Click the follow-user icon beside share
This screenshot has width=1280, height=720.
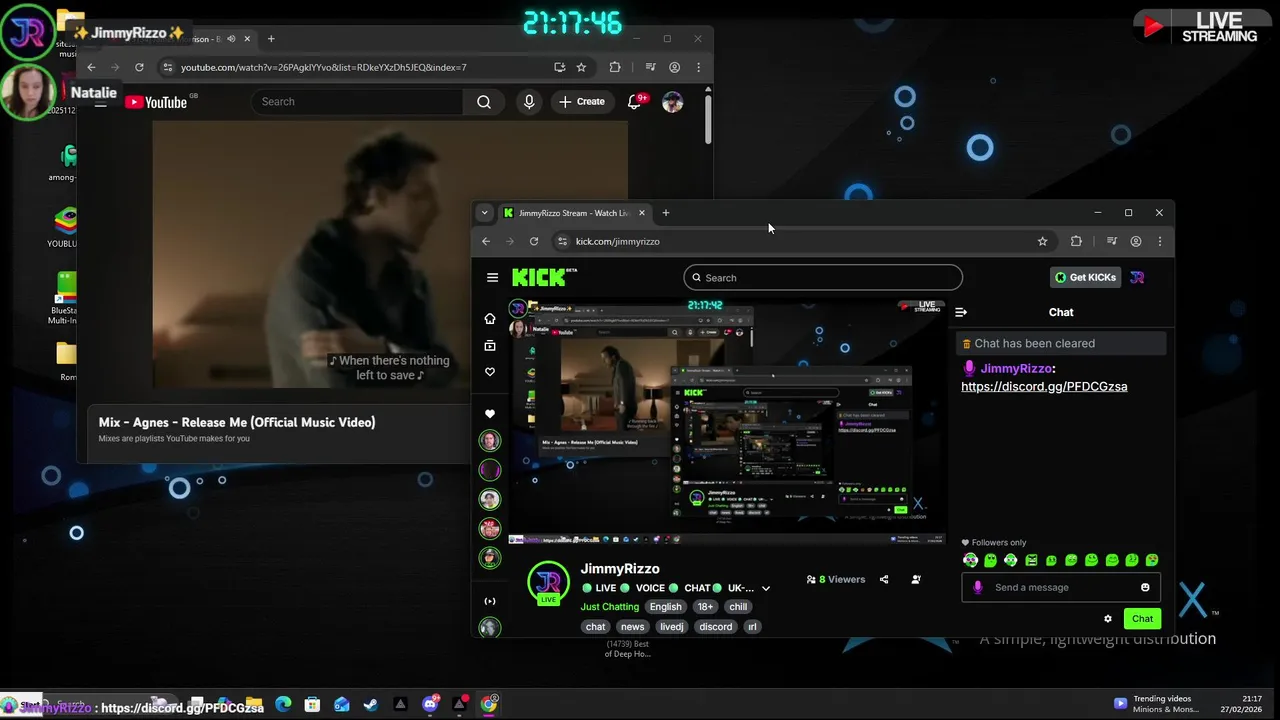pyautogui.click(x=916, y=579)
